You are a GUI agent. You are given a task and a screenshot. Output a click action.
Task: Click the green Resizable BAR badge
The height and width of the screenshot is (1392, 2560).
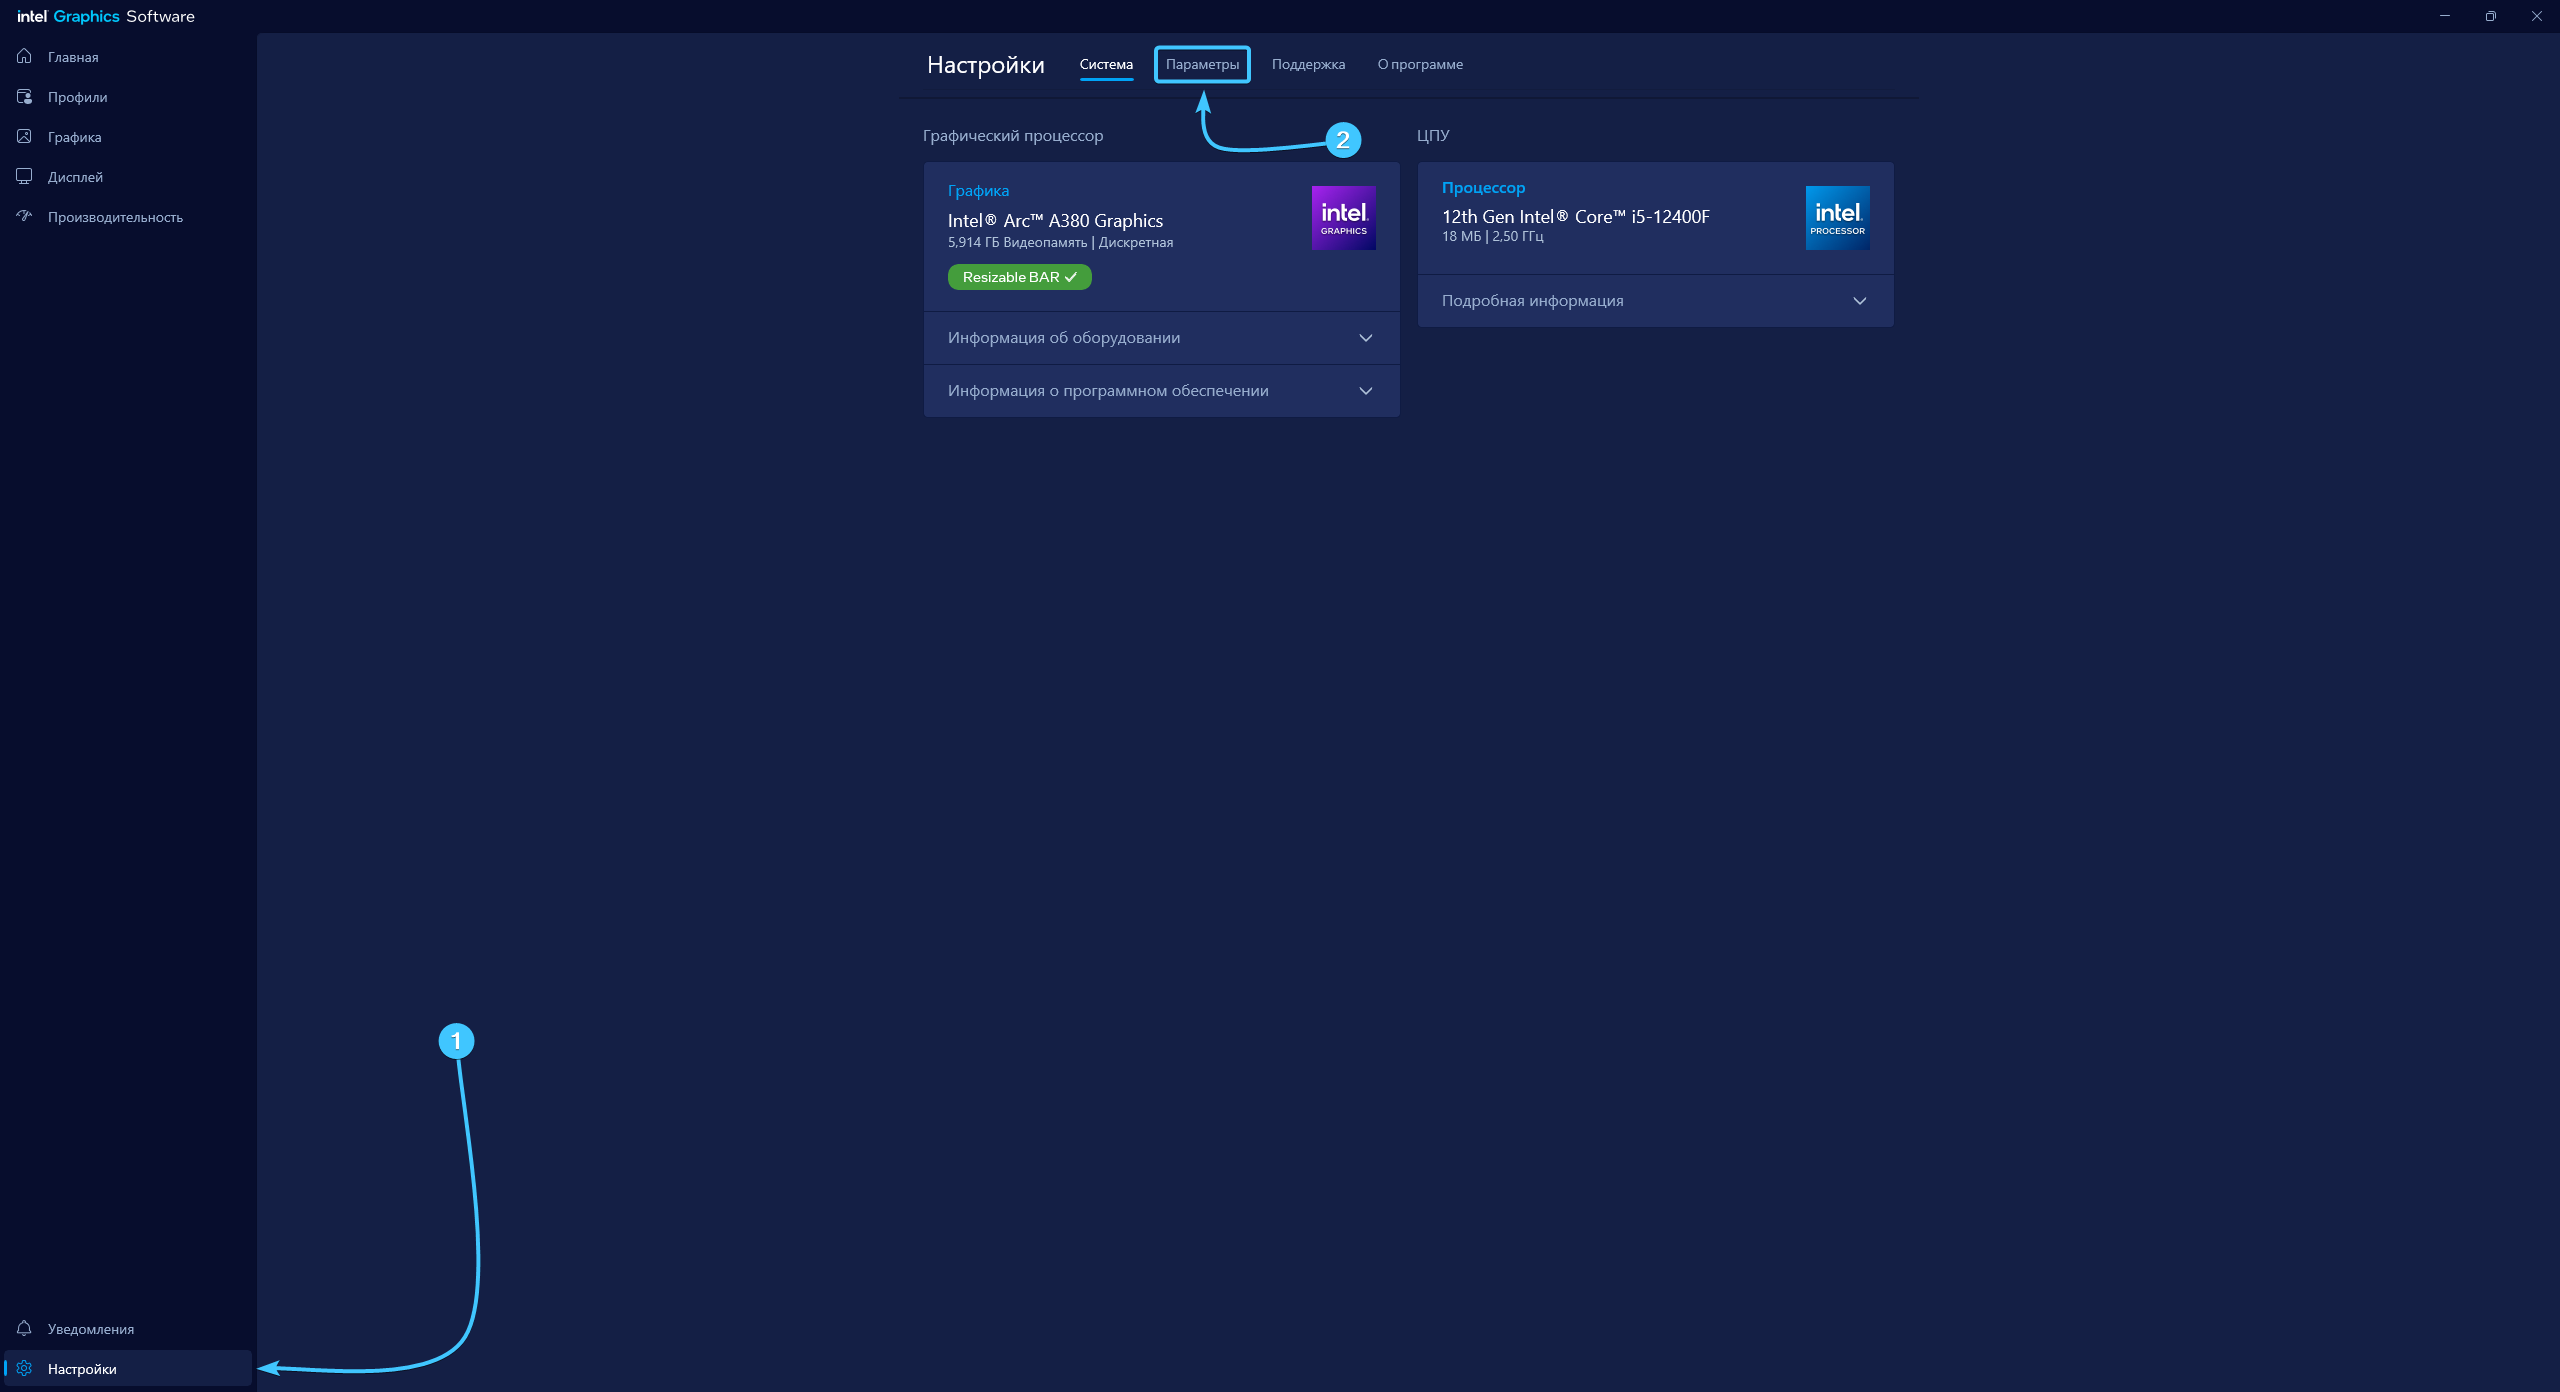point(1019,277)
